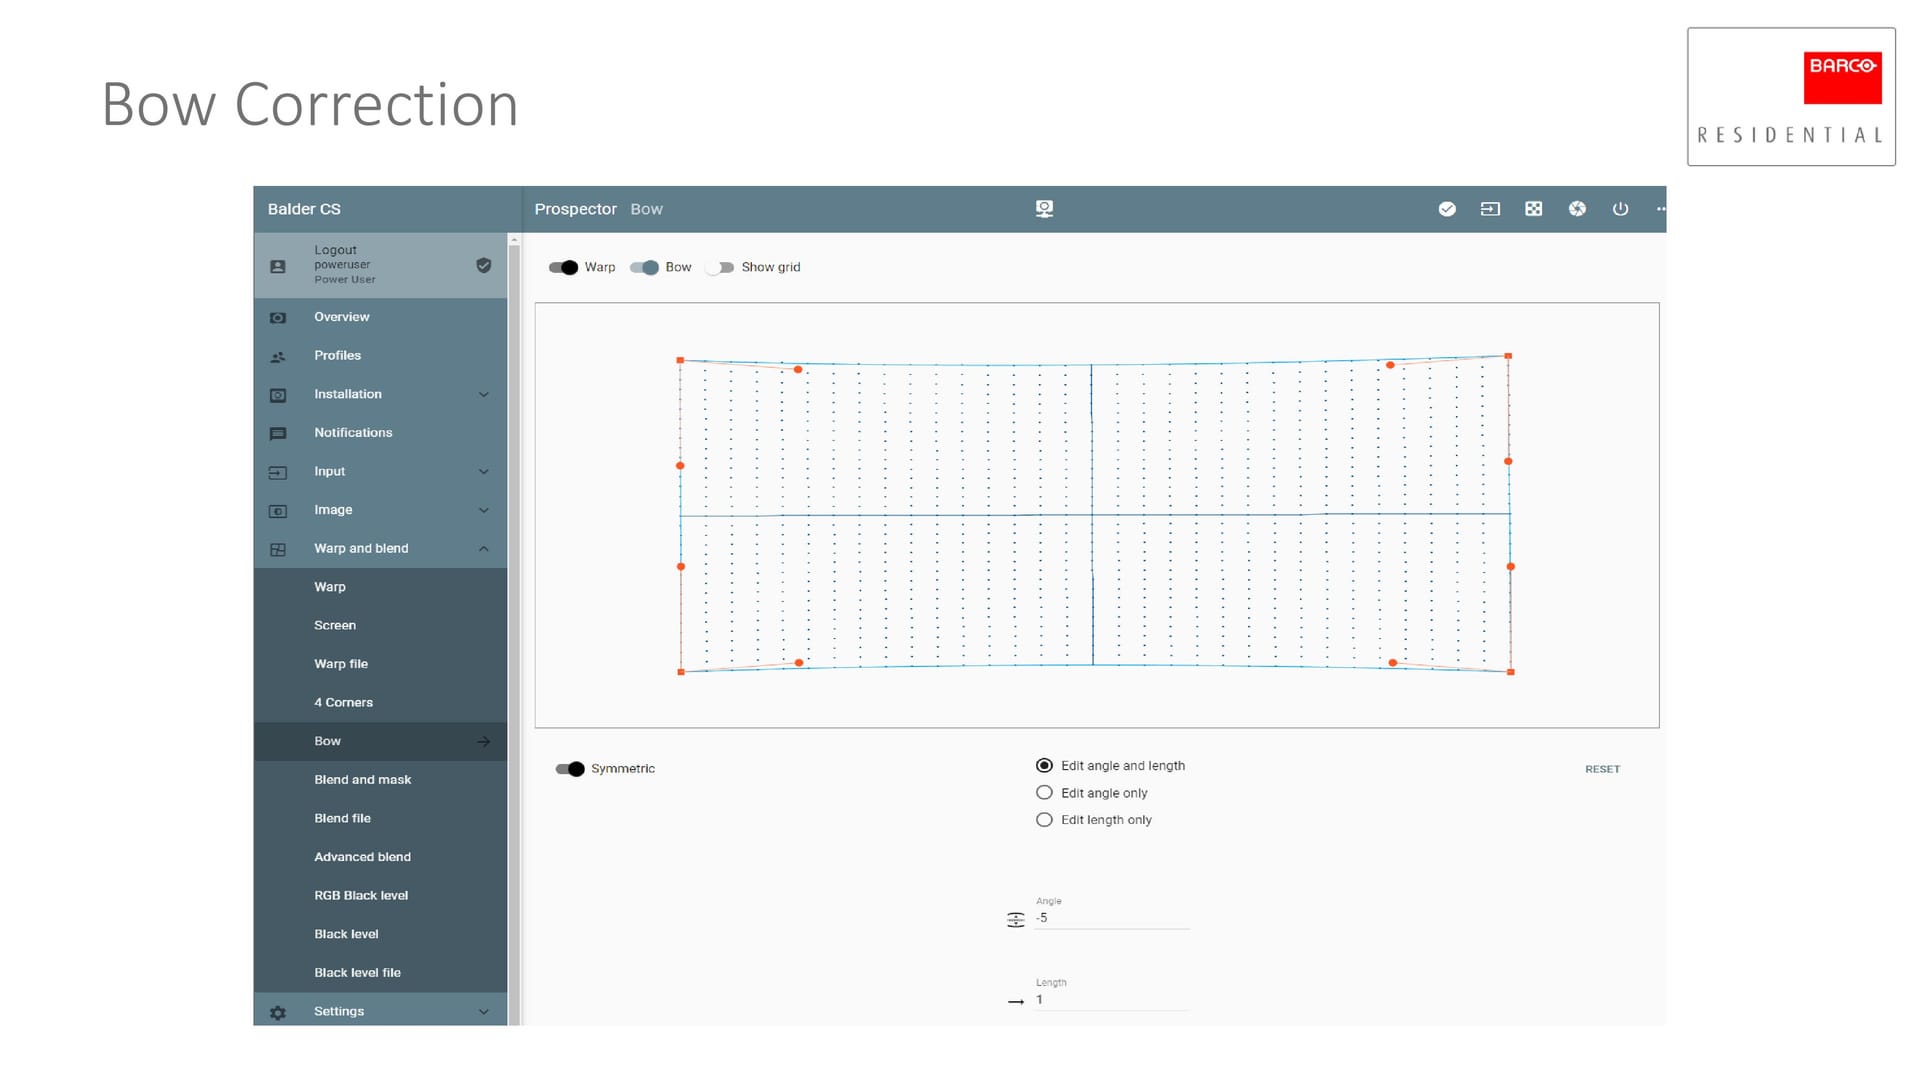Click the checkmark status icon in header
Viewport: 1920px width, 1080px height.
coord(1447,209)
